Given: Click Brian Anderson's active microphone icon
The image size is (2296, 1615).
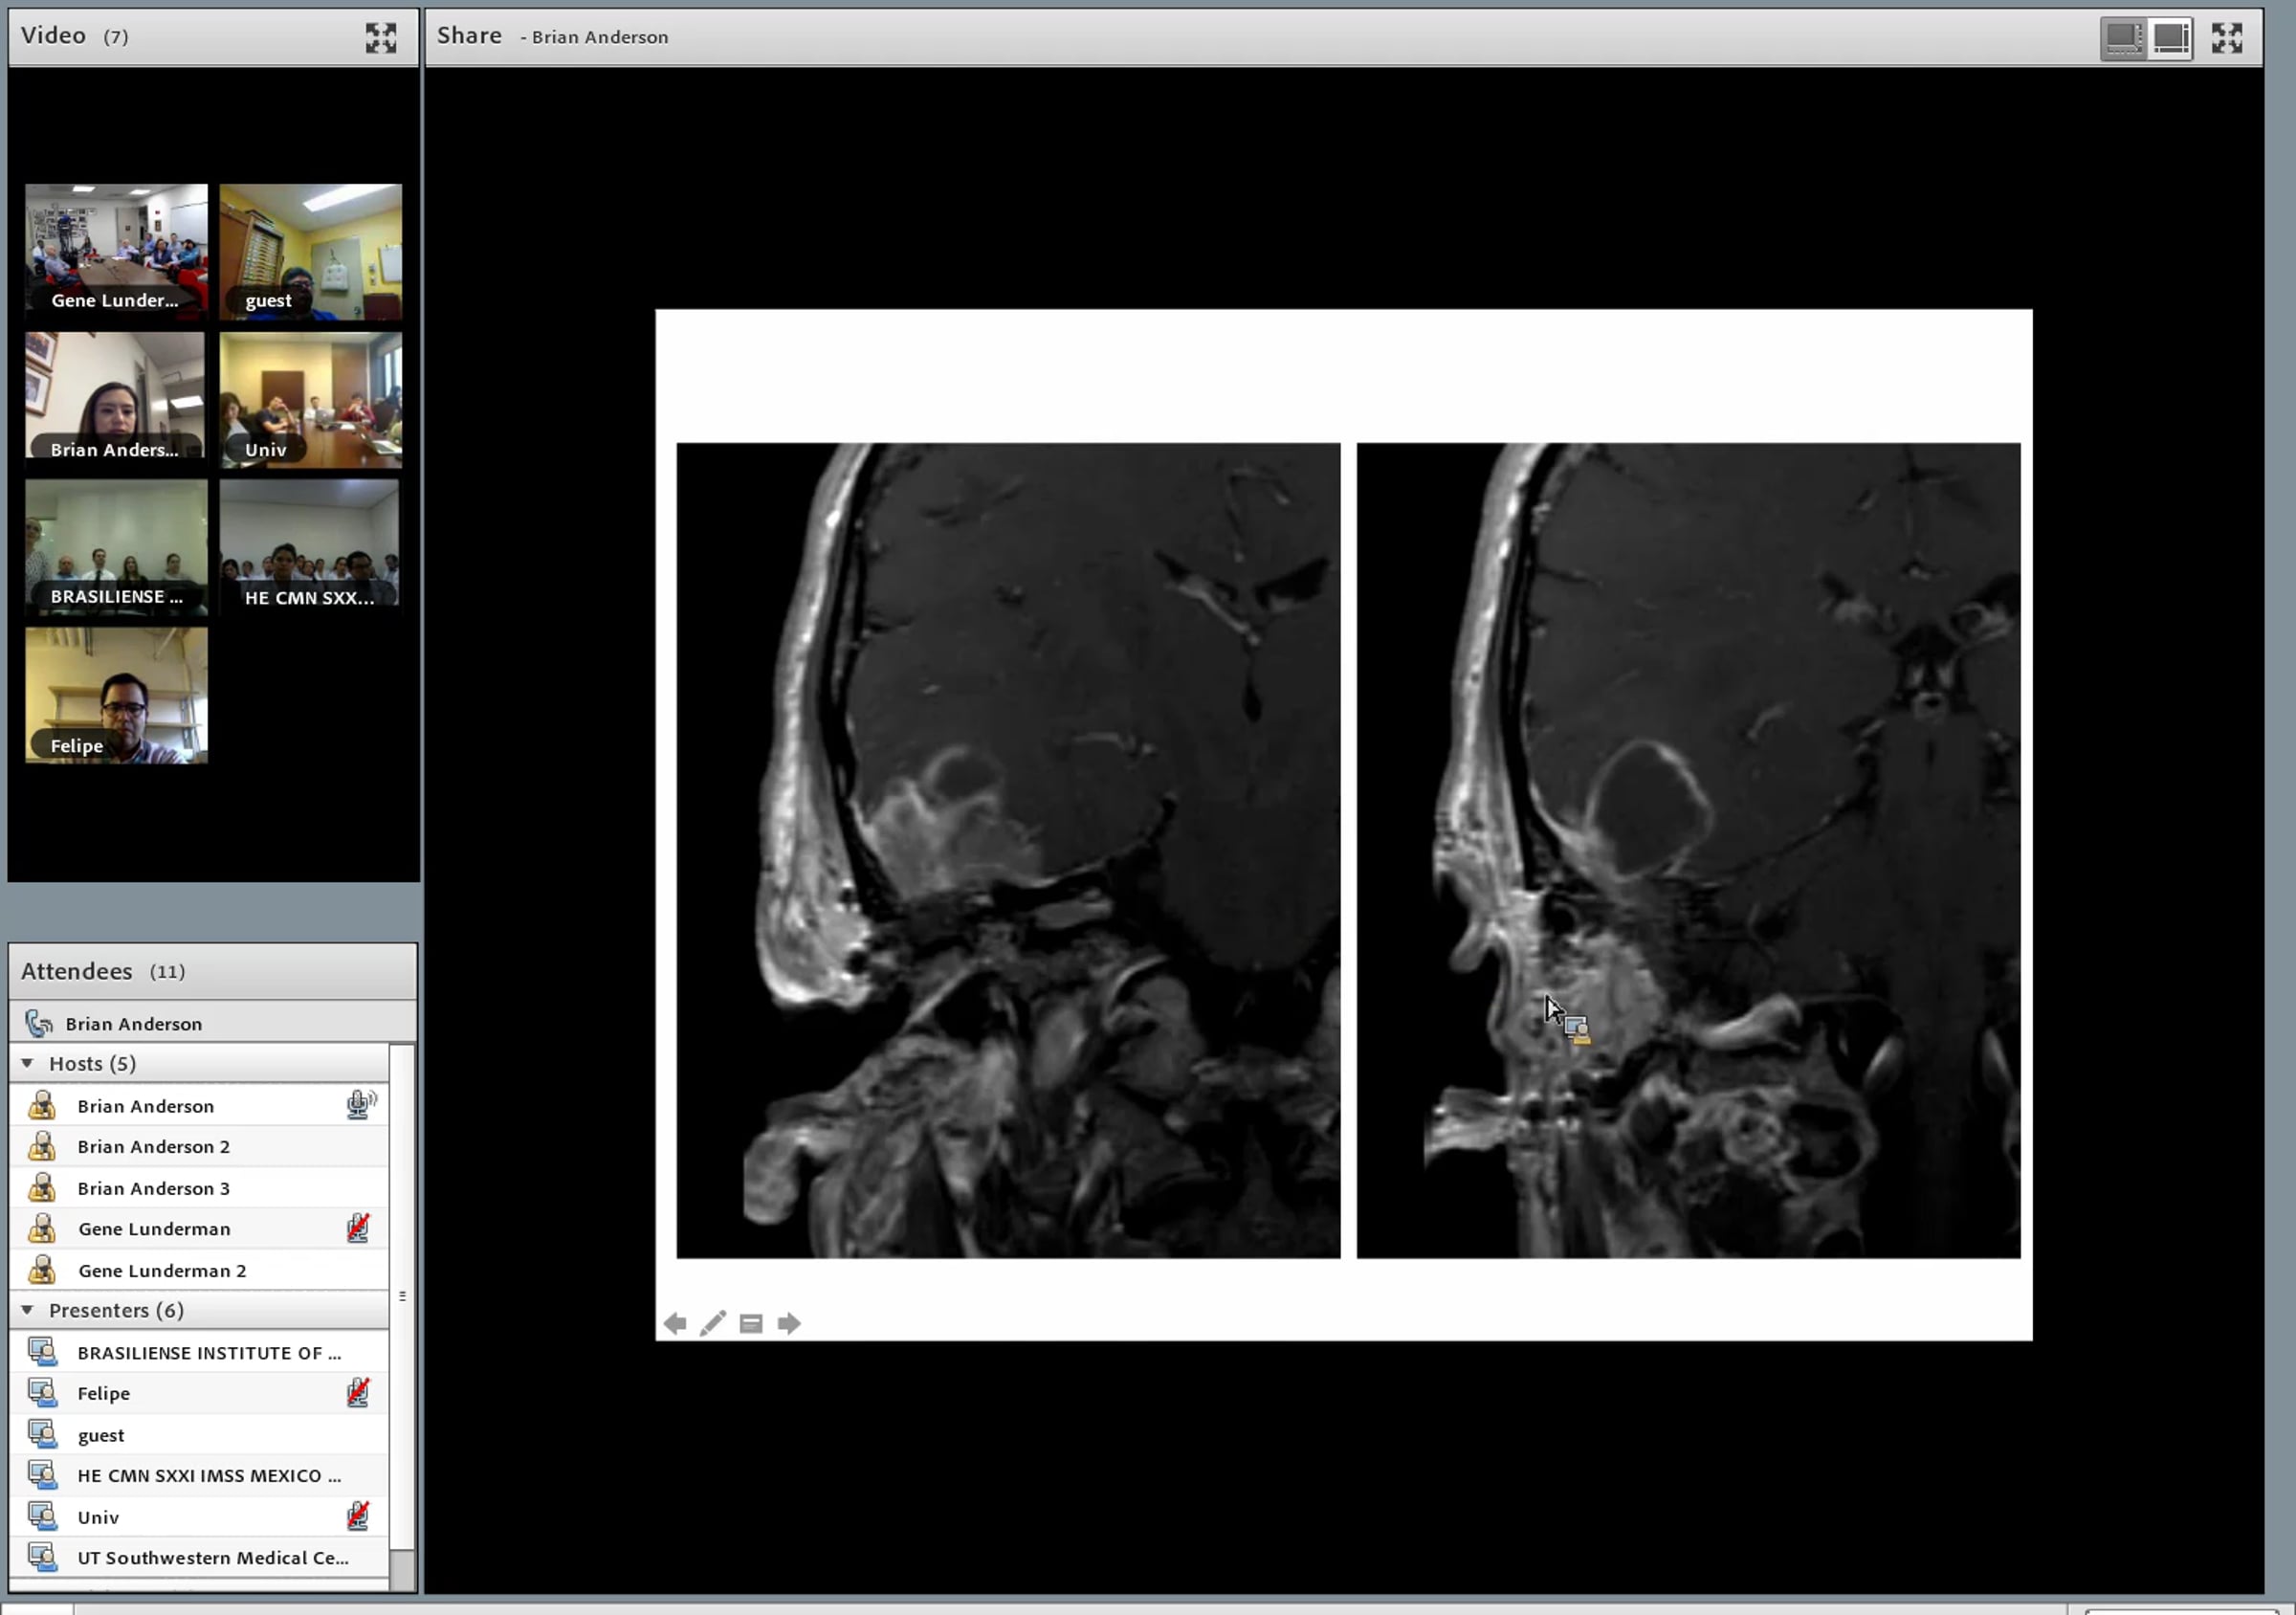Looking at the screenshot, I should pos(360,1104).
